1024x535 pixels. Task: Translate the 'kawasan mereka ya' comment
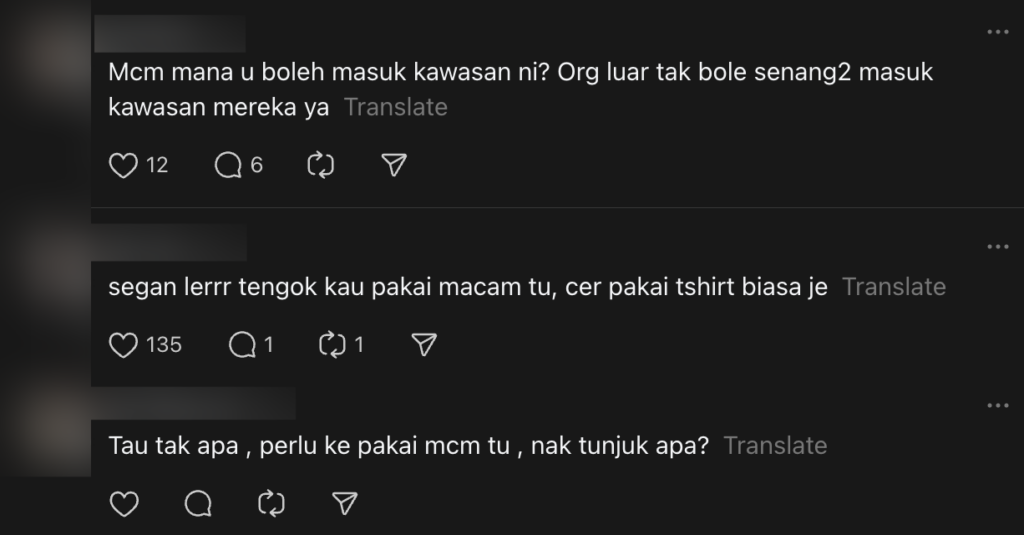(395, 107)
